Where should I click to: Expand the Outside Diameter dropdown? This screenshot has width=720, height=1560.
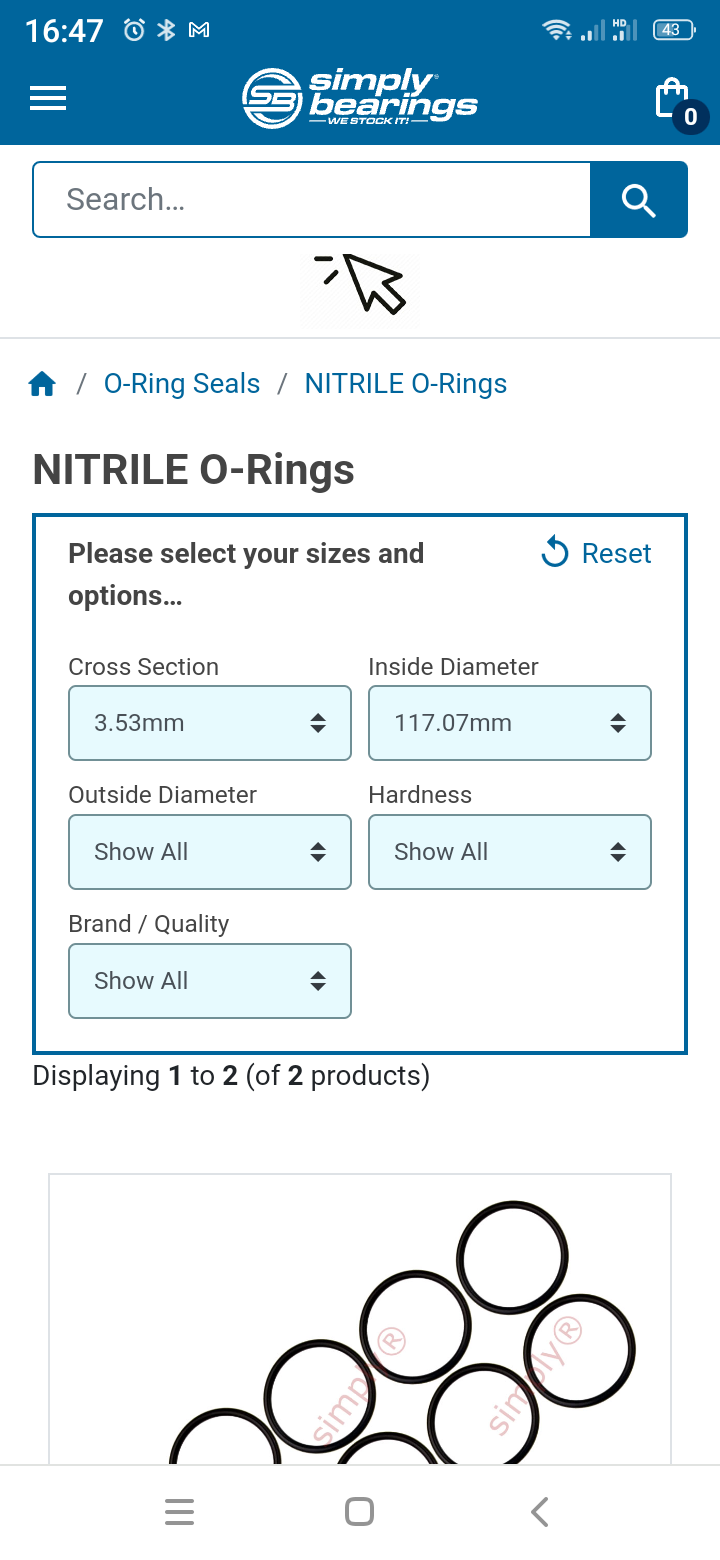point(210,852)
